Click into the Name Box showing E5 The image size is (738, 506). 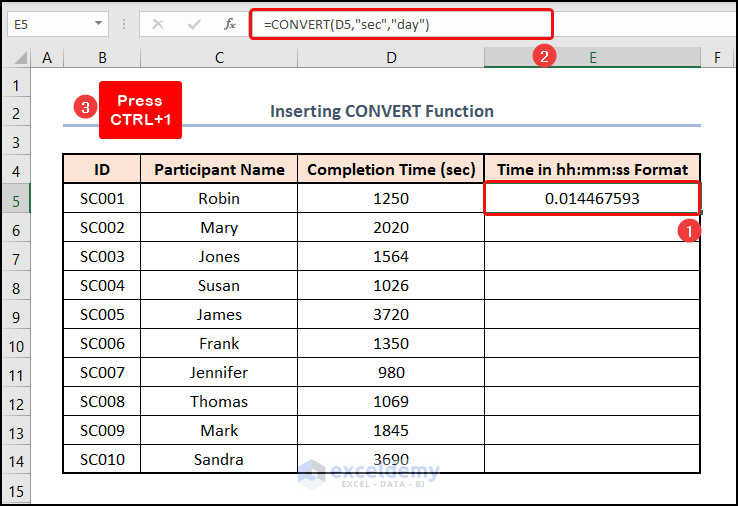[50, 24]
